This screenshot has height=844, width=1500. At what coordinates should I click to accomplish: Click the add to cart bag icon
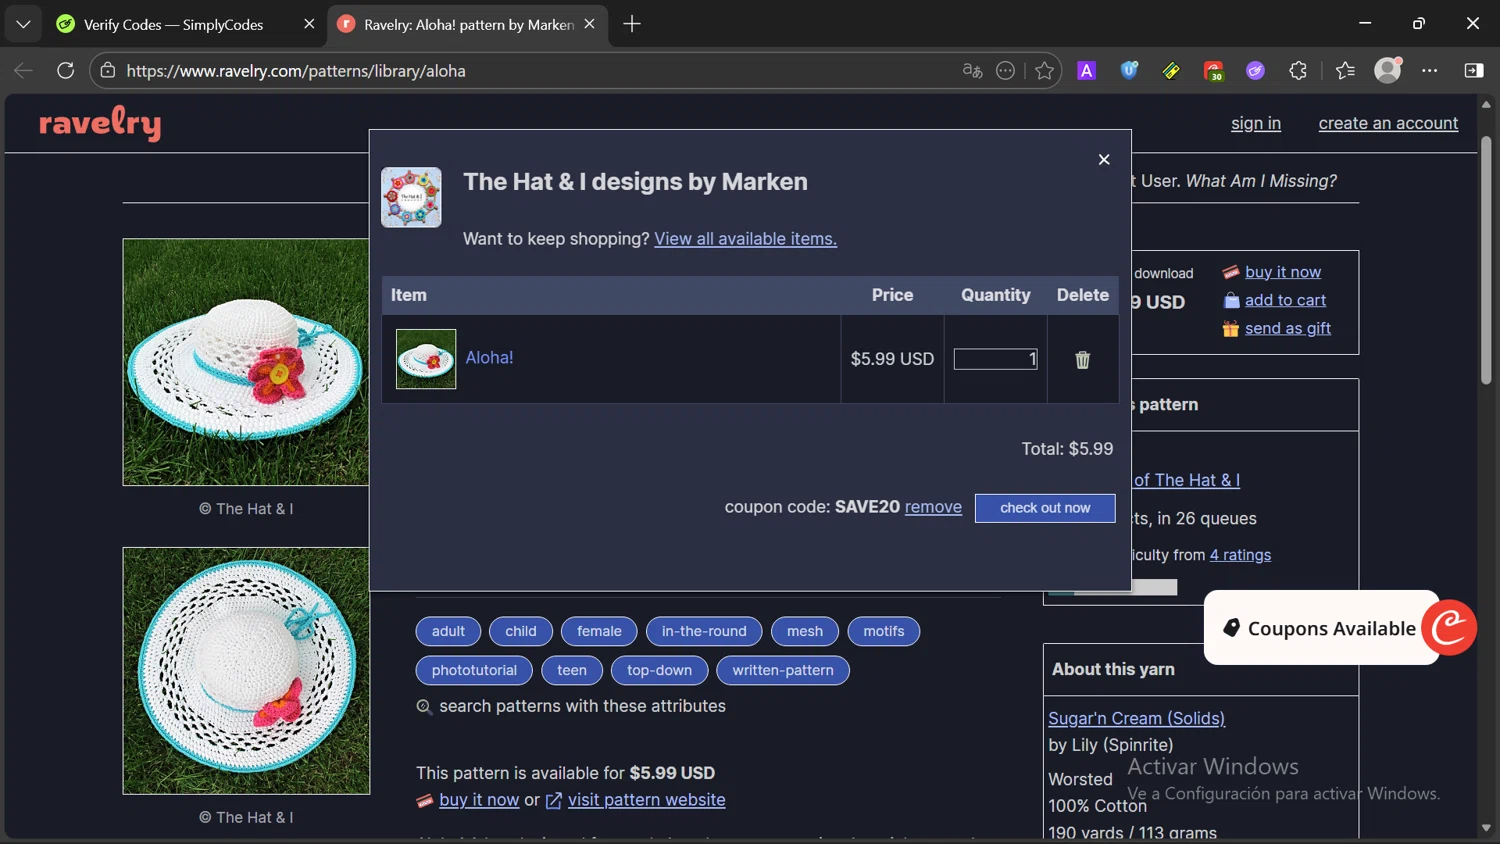click(1231, 300)
